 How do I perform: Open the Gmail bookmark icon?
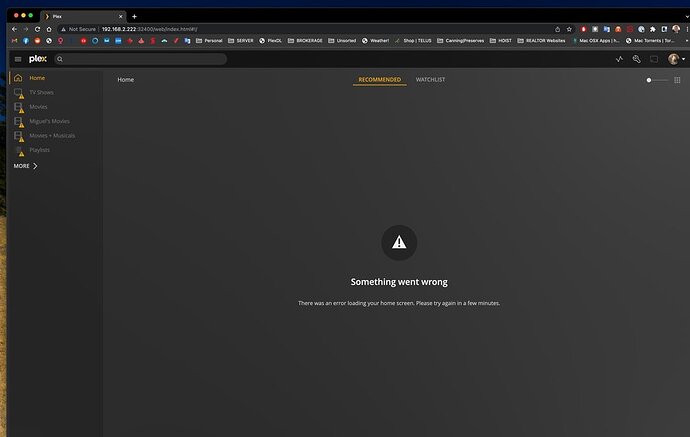pyautogui.click(x=14, y=40)
